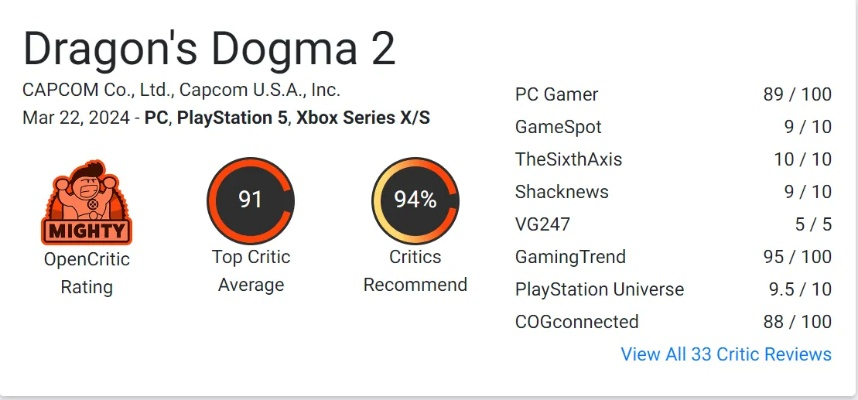Open the GameSpot review

(x=558, y=127)
